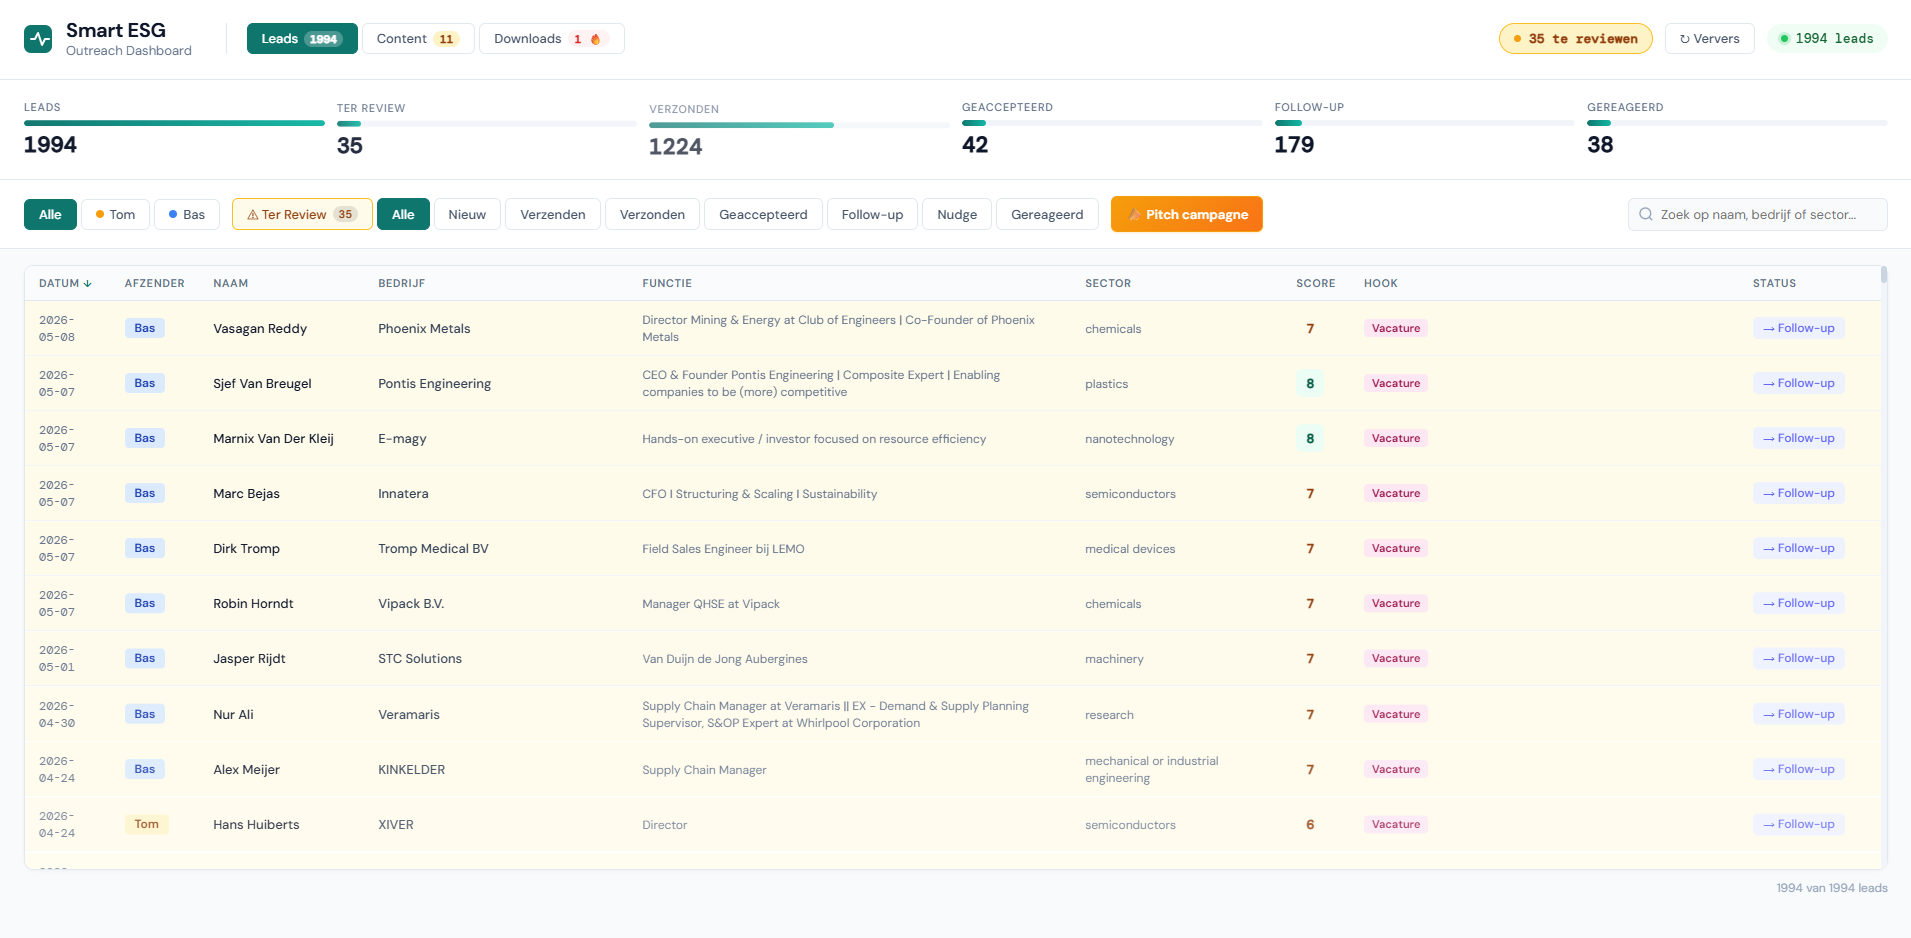
Task: Select the company KINKELDER
Action: click(411, 769)
